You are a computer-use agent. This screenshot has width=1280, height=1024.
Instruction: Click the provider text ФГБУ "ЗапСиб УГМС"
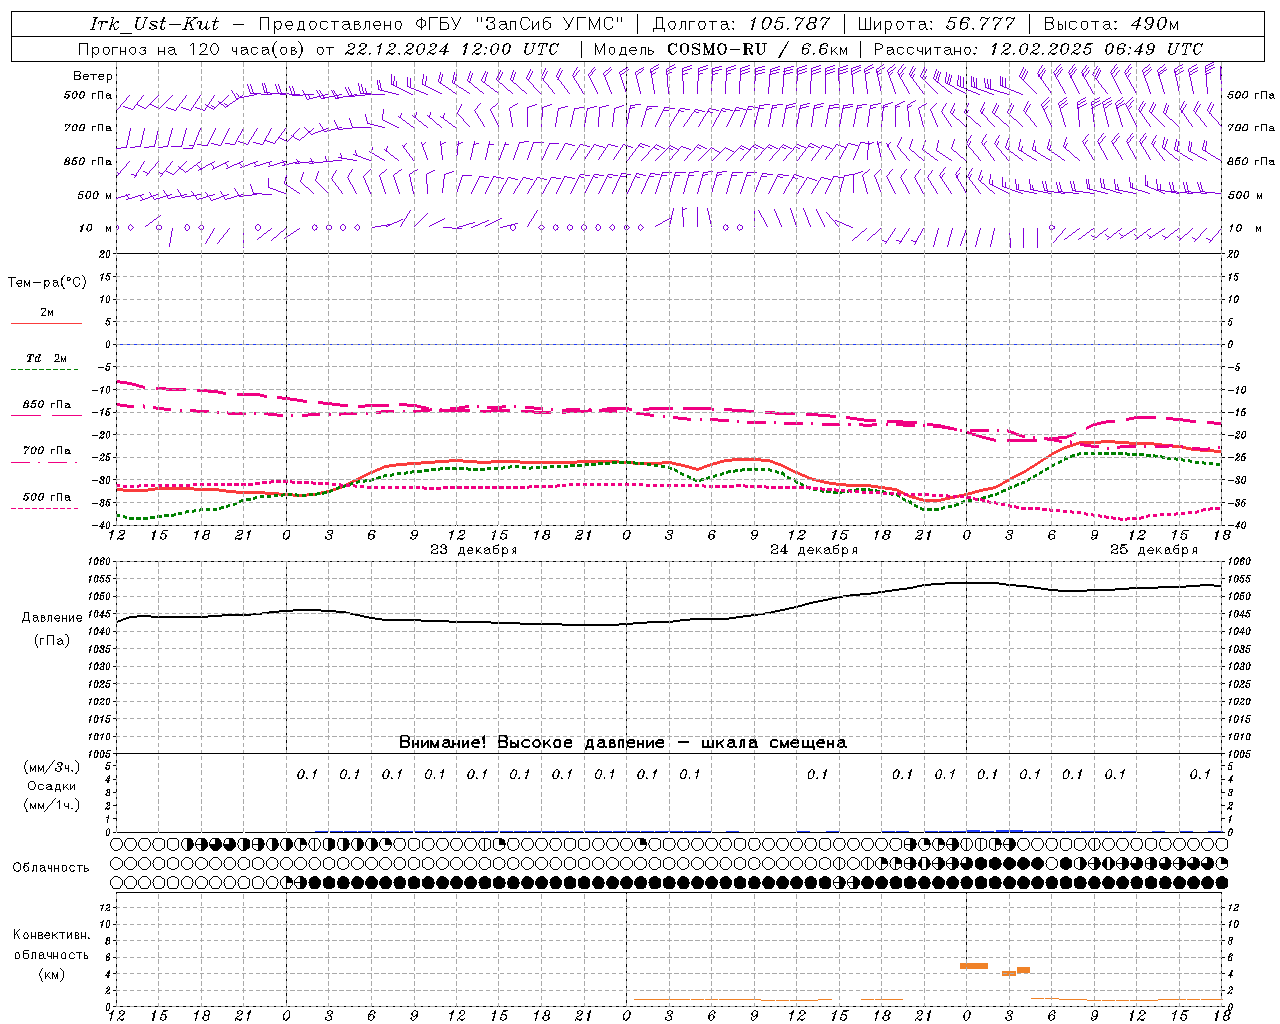521,24
